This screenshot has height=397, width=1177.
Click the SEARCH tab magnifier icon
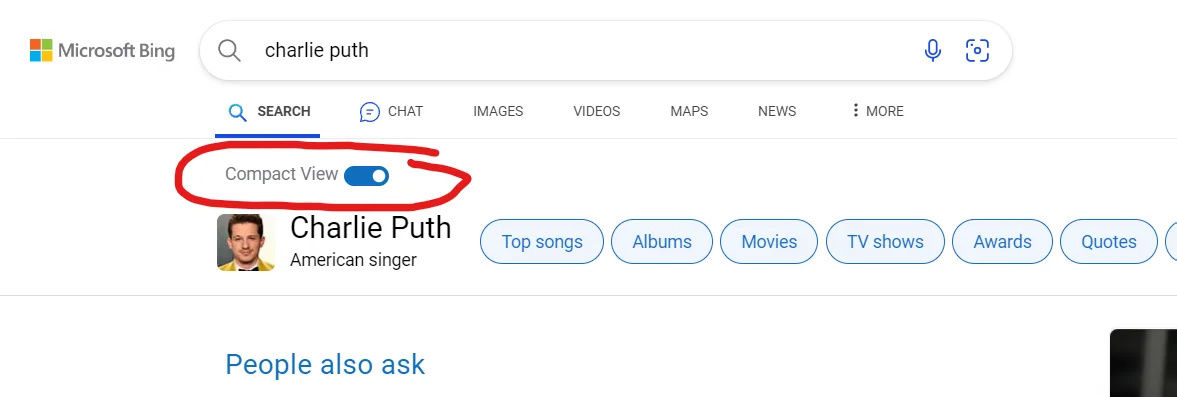237,113
